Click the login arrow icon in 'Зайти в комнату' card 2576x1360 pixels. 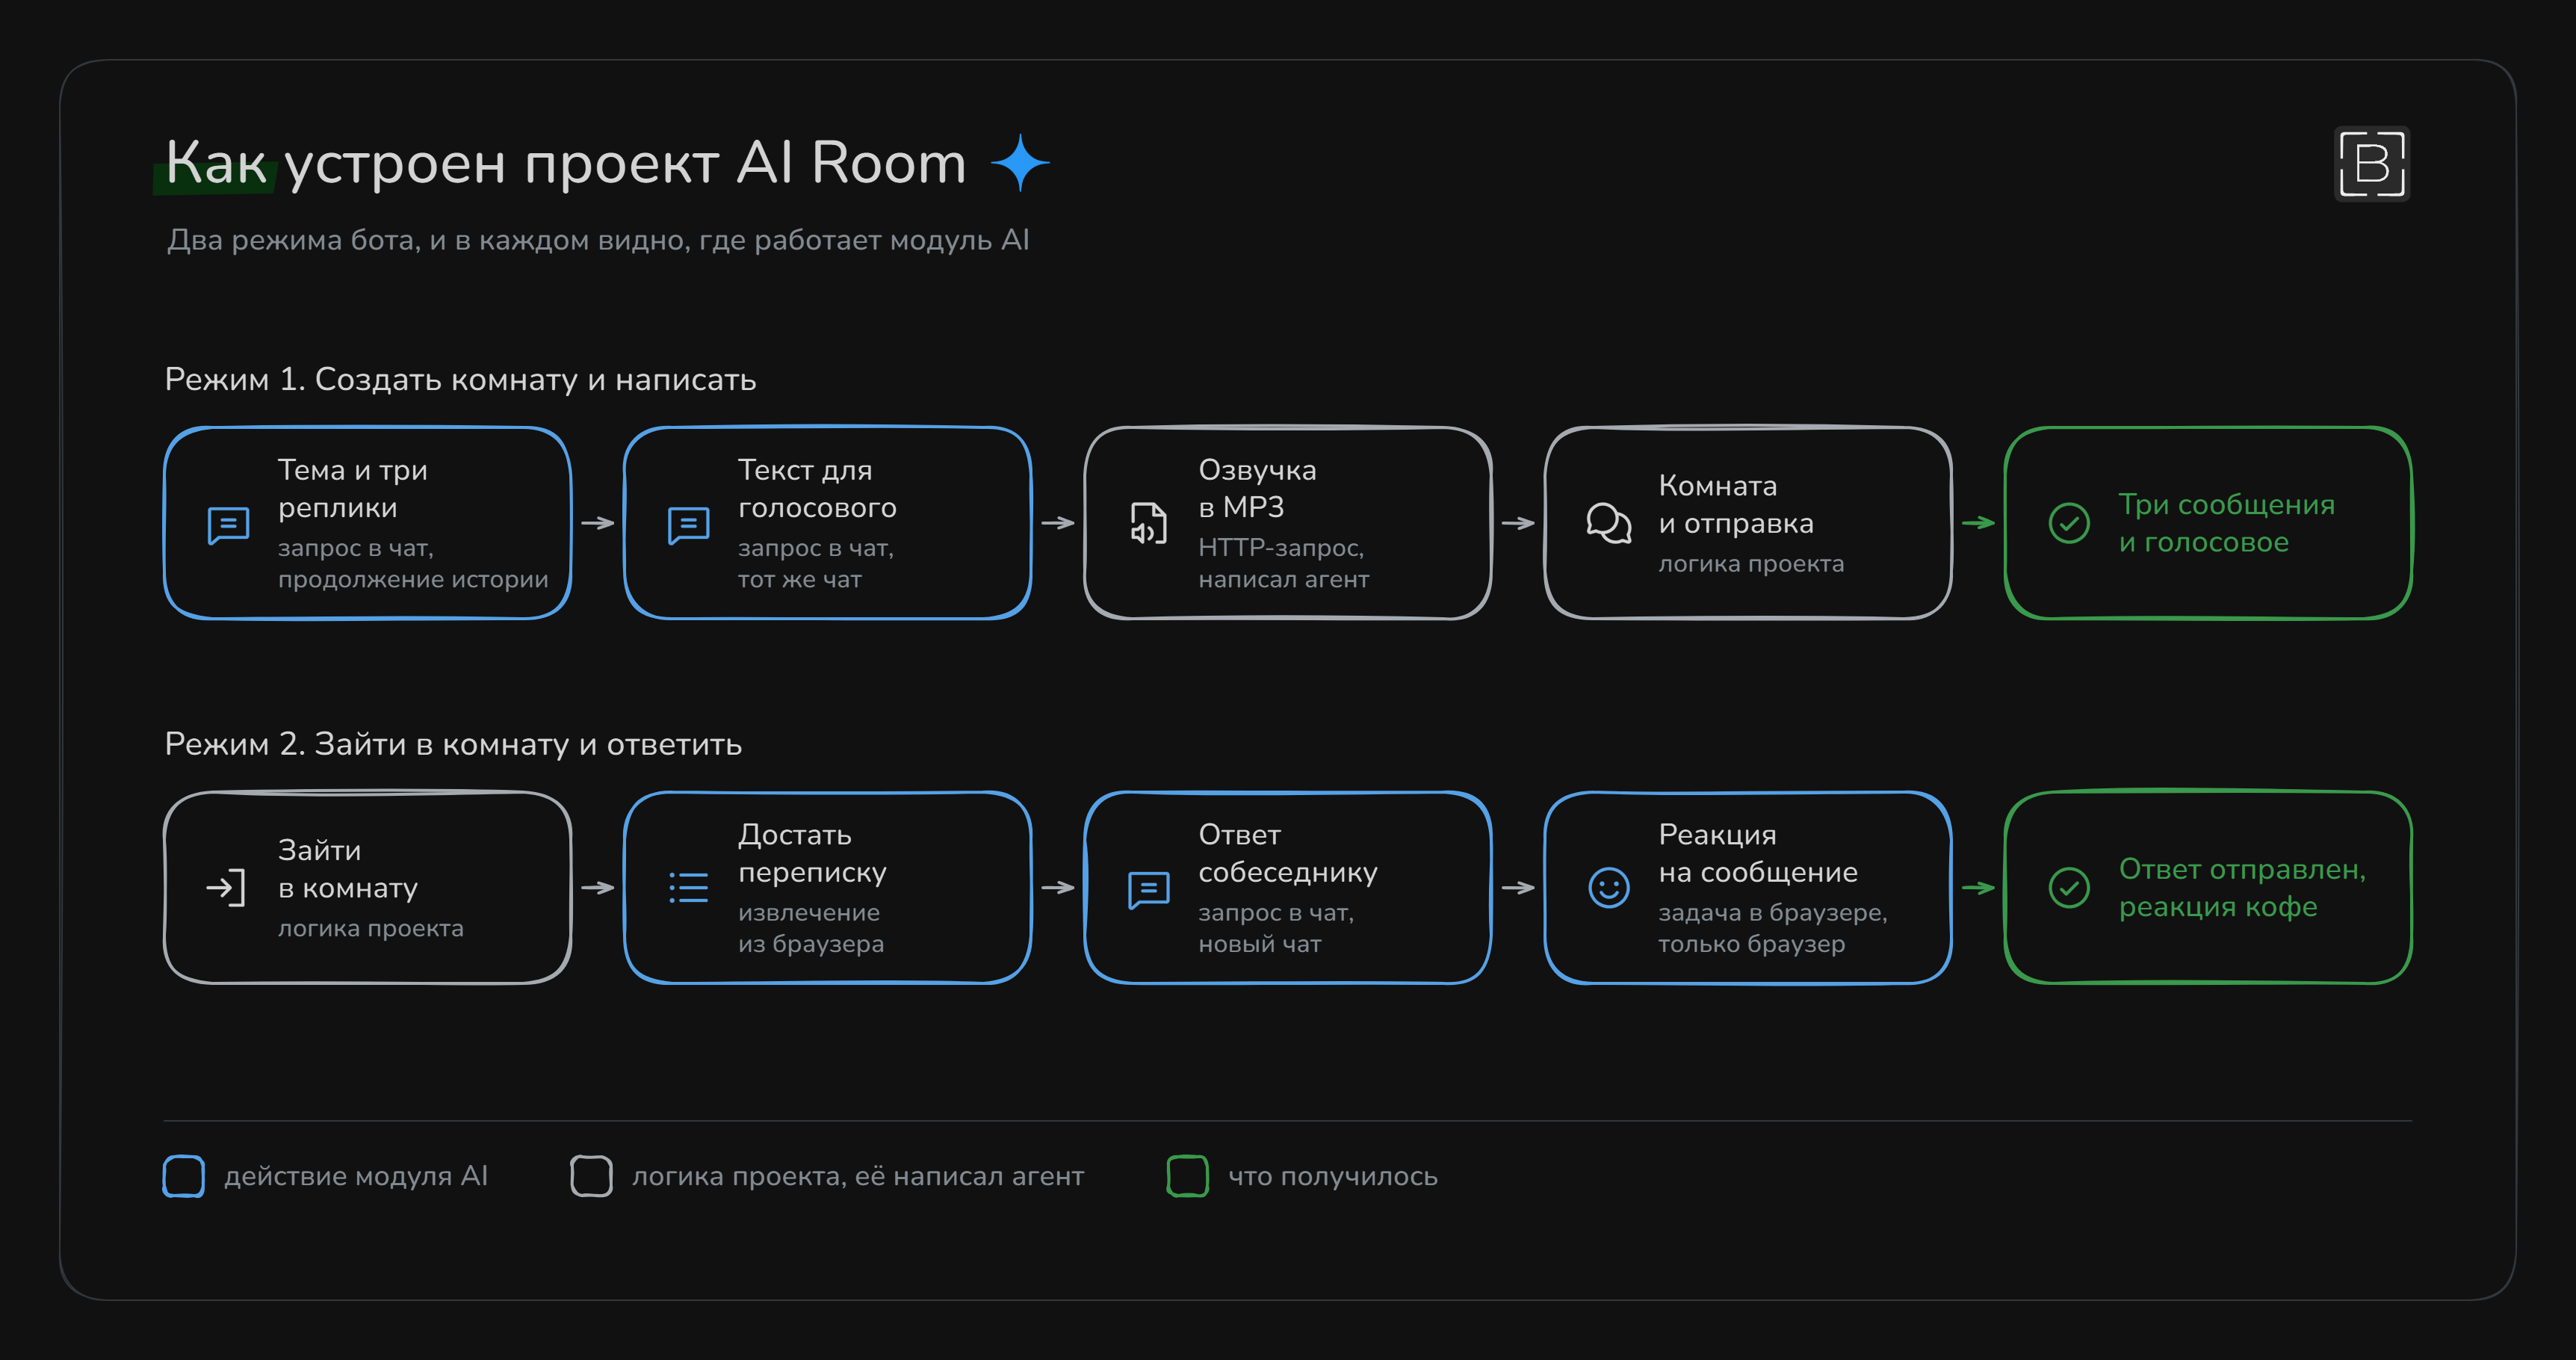pyautogui.click(x=226, y=888)
